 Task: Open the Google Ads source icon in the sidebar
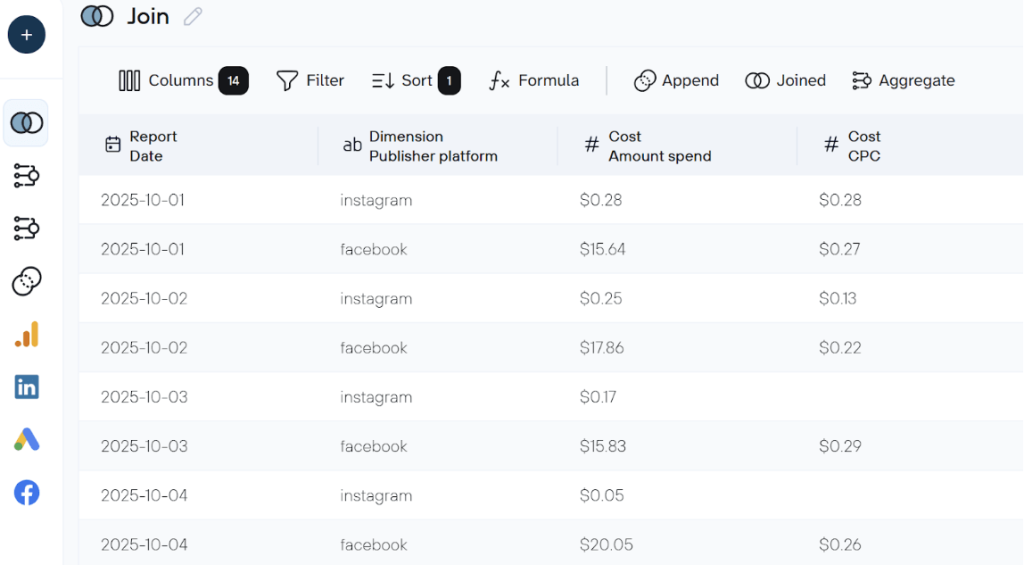click(27, 440)
